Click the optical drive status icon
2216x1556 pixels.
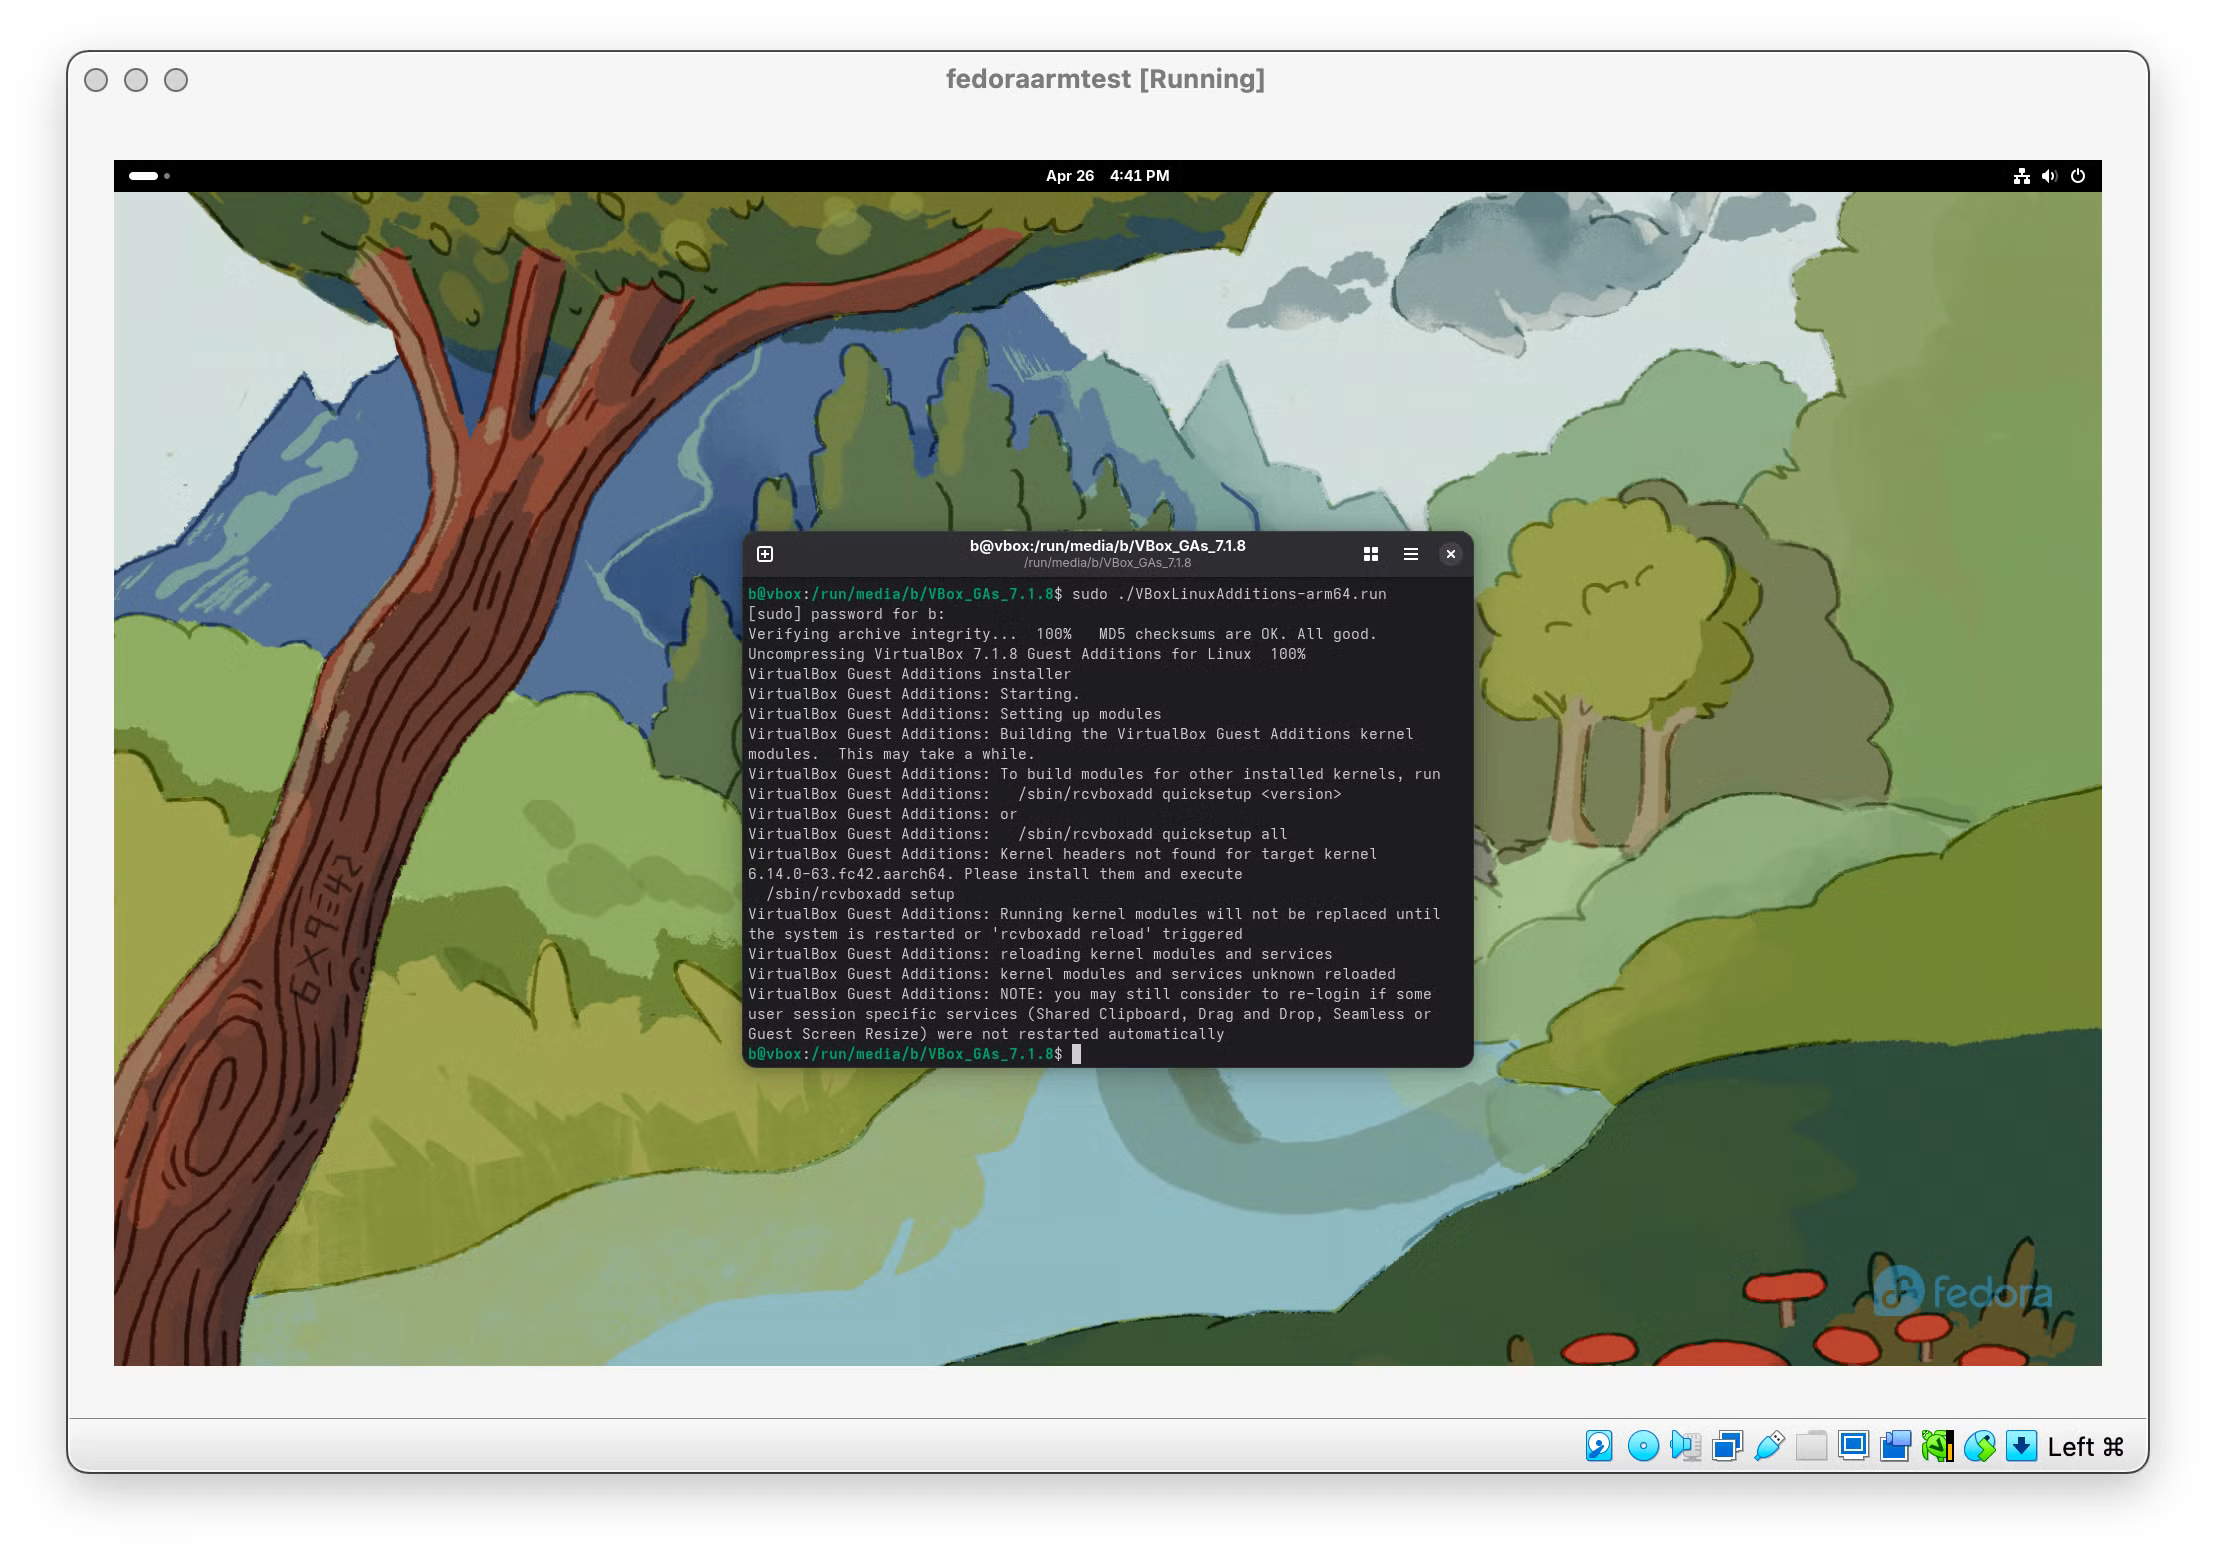1642,1446
